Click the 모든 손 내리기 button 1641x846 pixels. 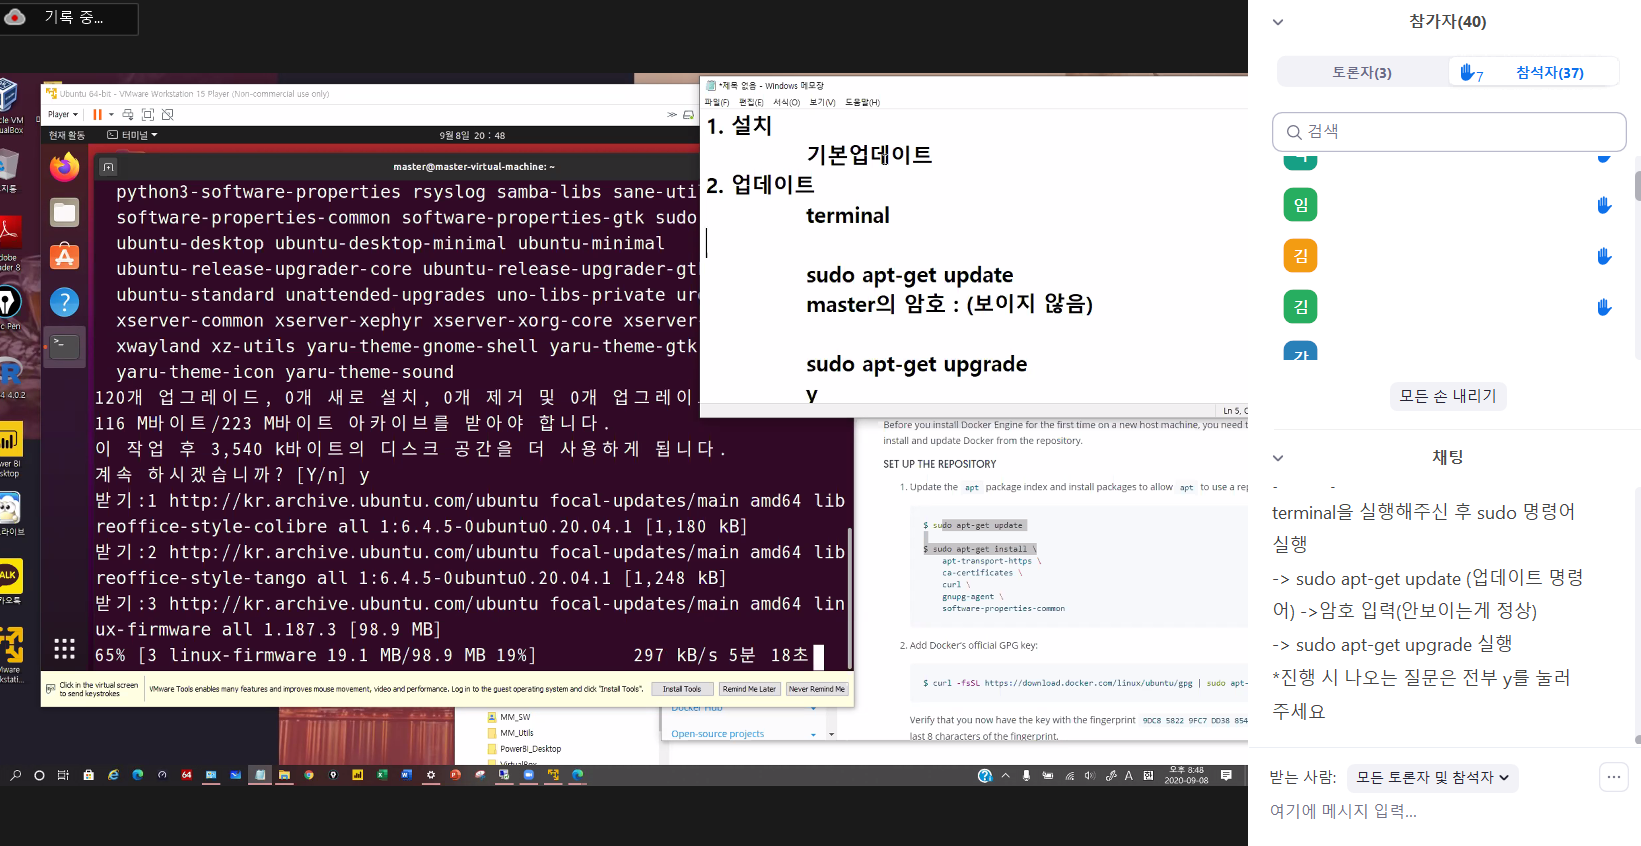[x=1447, y=396]
